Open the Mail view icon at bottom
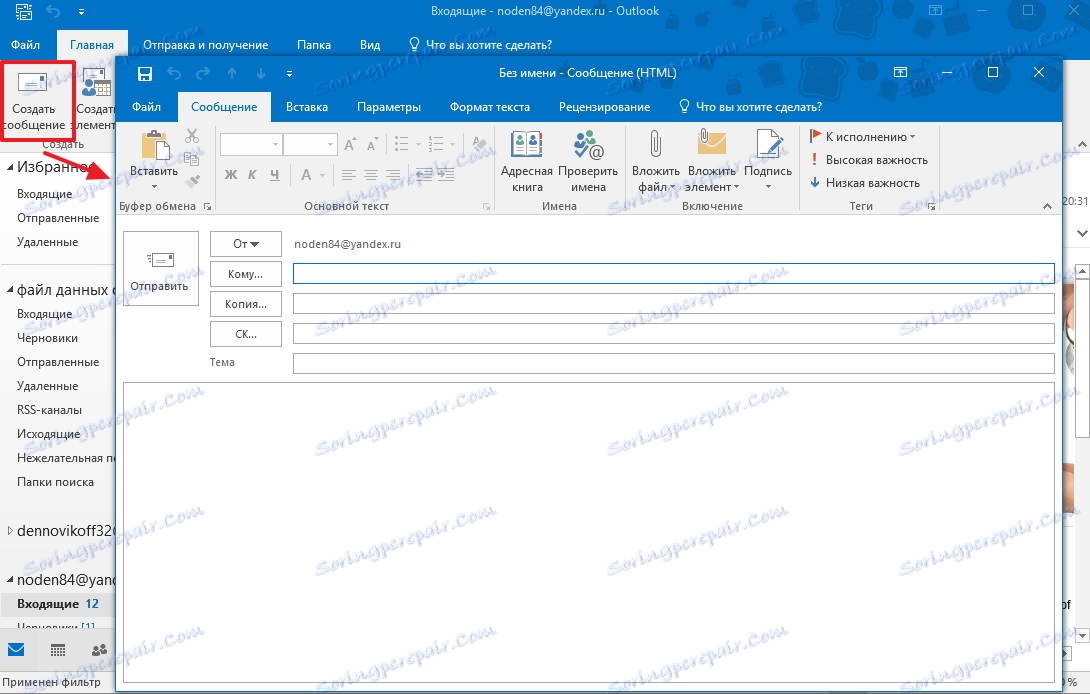The height and width of the screenshot is (694, 1090). (x=16, y=649)
